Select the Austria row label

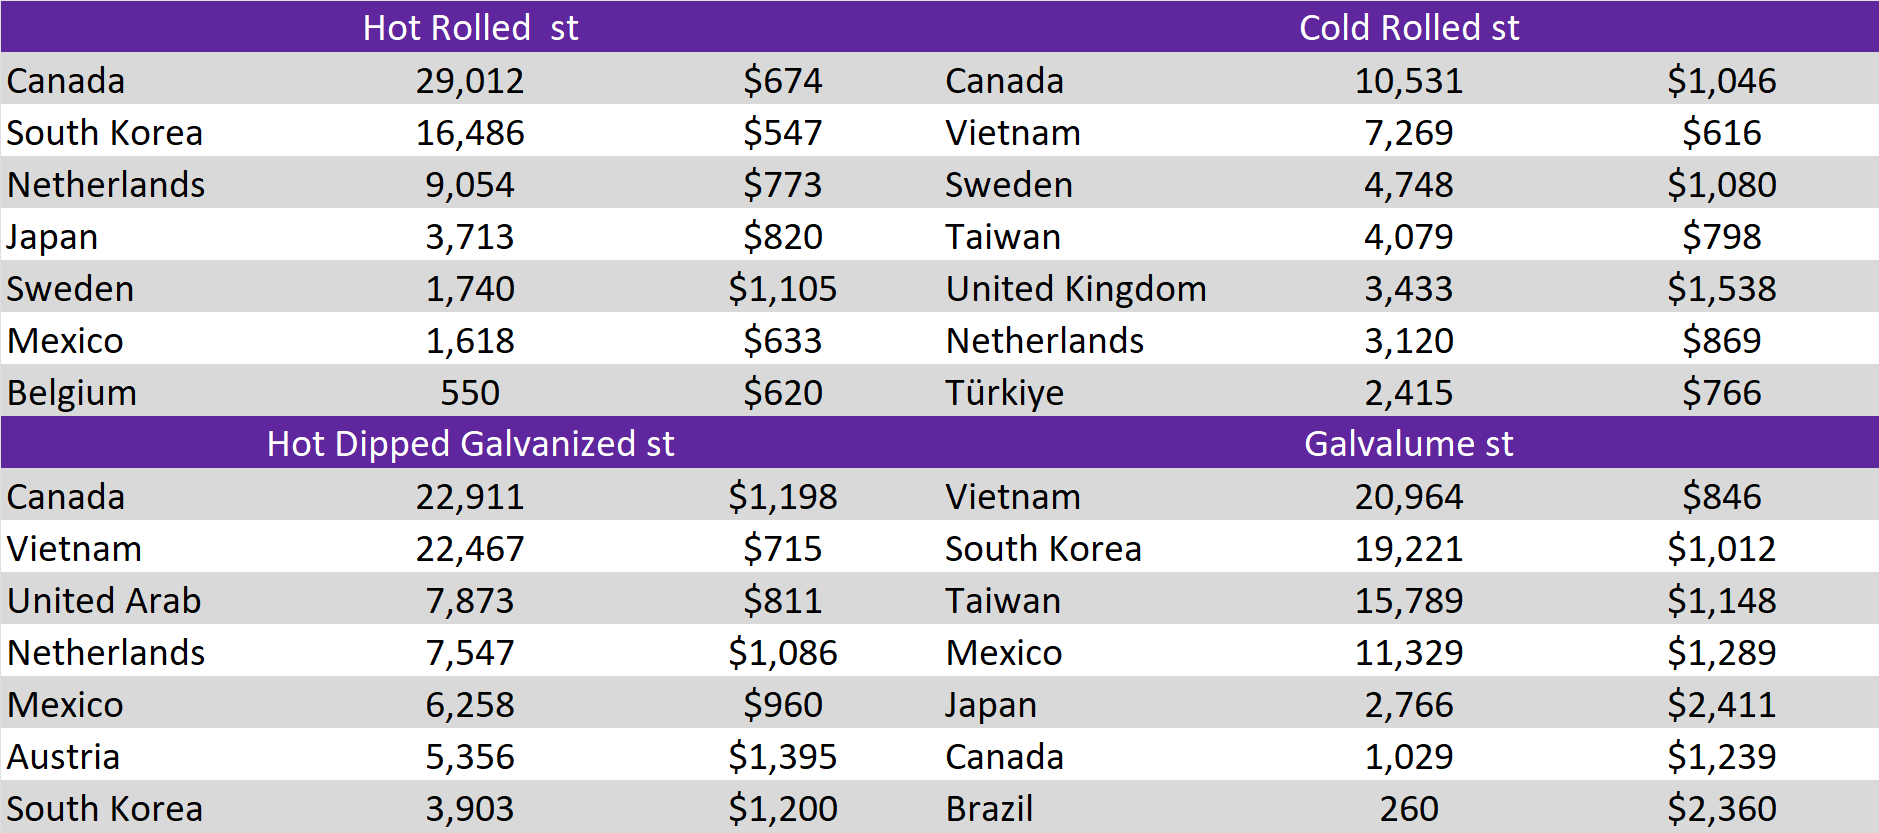point(63,757)
